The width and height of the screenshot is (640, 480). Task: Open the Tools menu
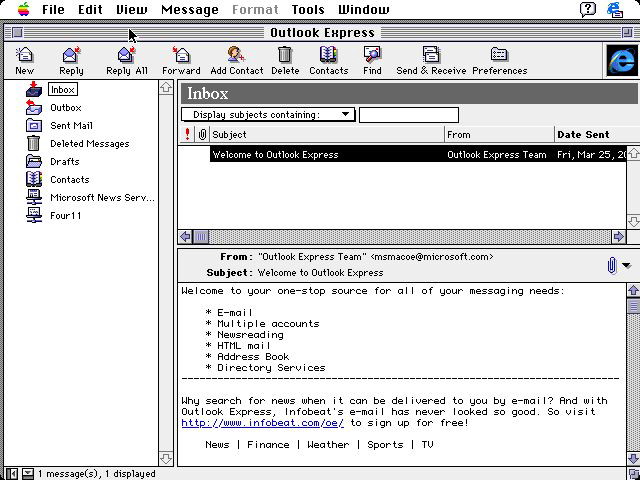point(308,10)
